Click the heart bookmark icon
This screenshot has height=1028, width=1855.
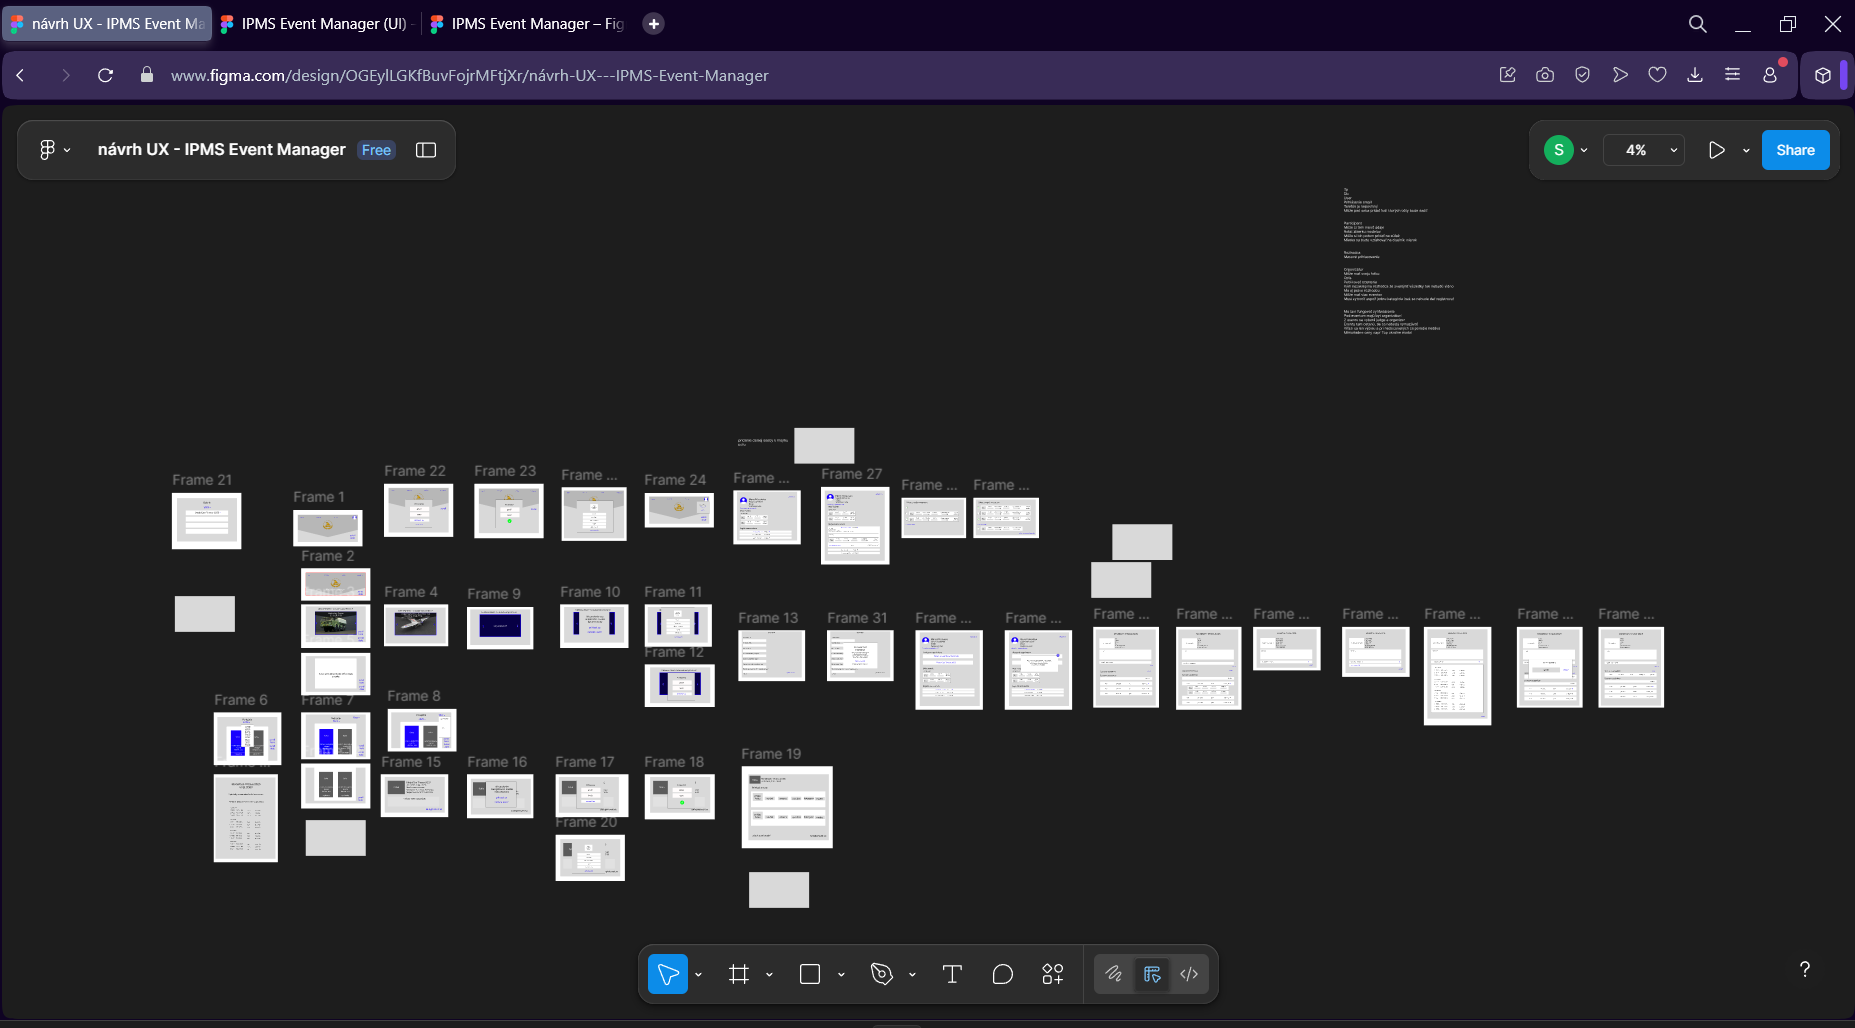click(x=1657, y=75)
